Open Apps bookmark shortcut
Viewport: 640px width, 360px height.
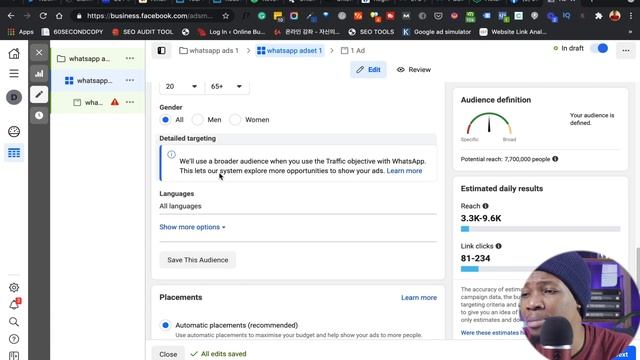(20, 32)
